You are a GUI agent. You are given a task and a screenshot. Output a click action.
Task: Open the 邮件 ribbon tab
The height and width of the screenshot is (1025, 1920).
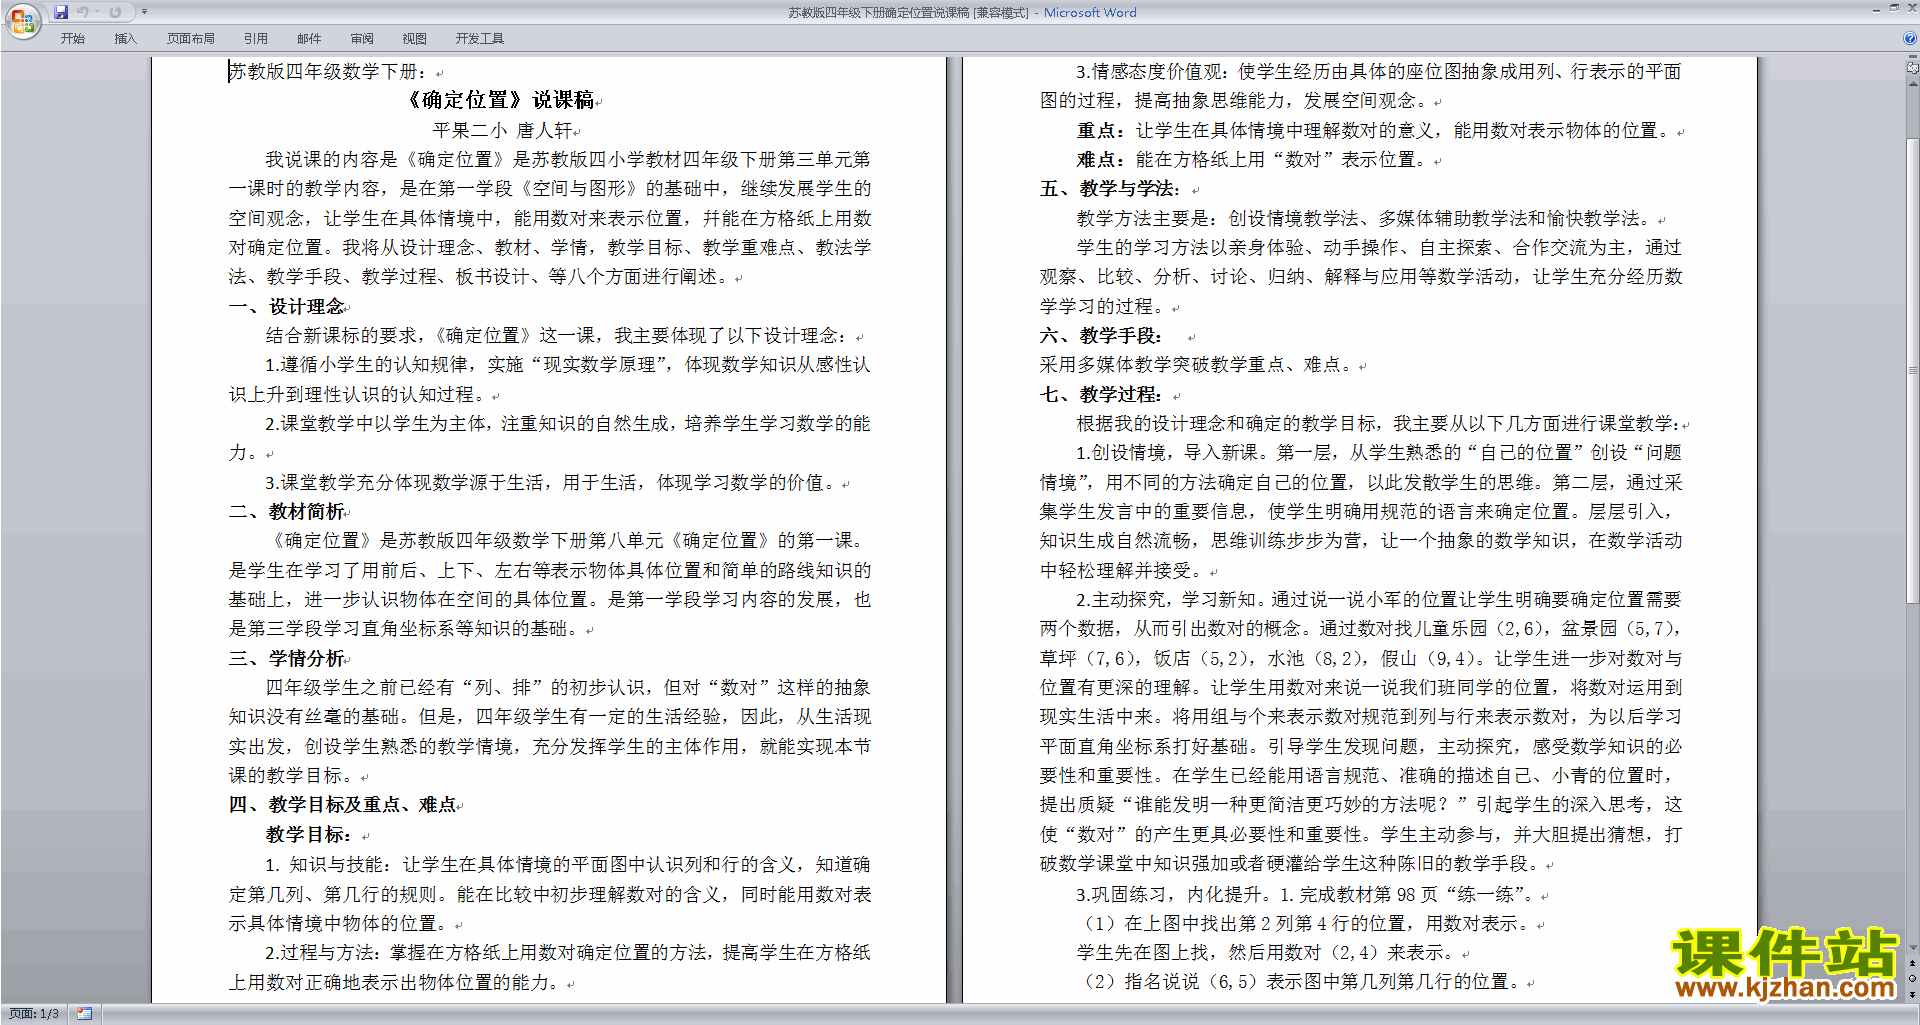click(x=309, y=39)
